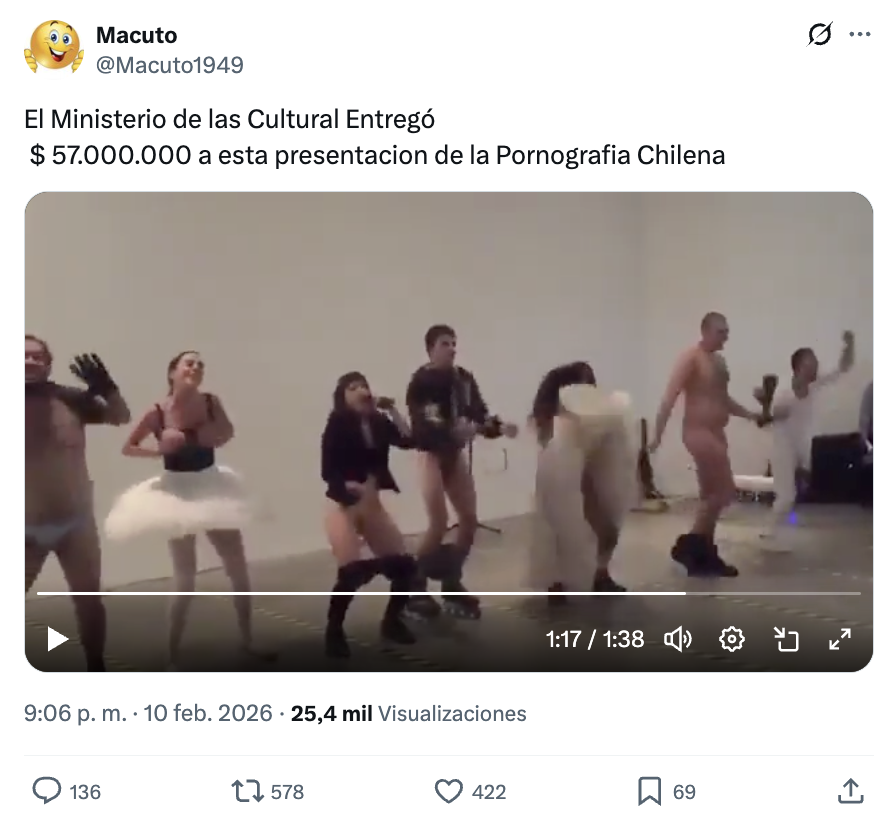This screenshot has width=896, height=822.
Task: Bookmark the tweet using the bookmark icon
Action: point(649,791)
